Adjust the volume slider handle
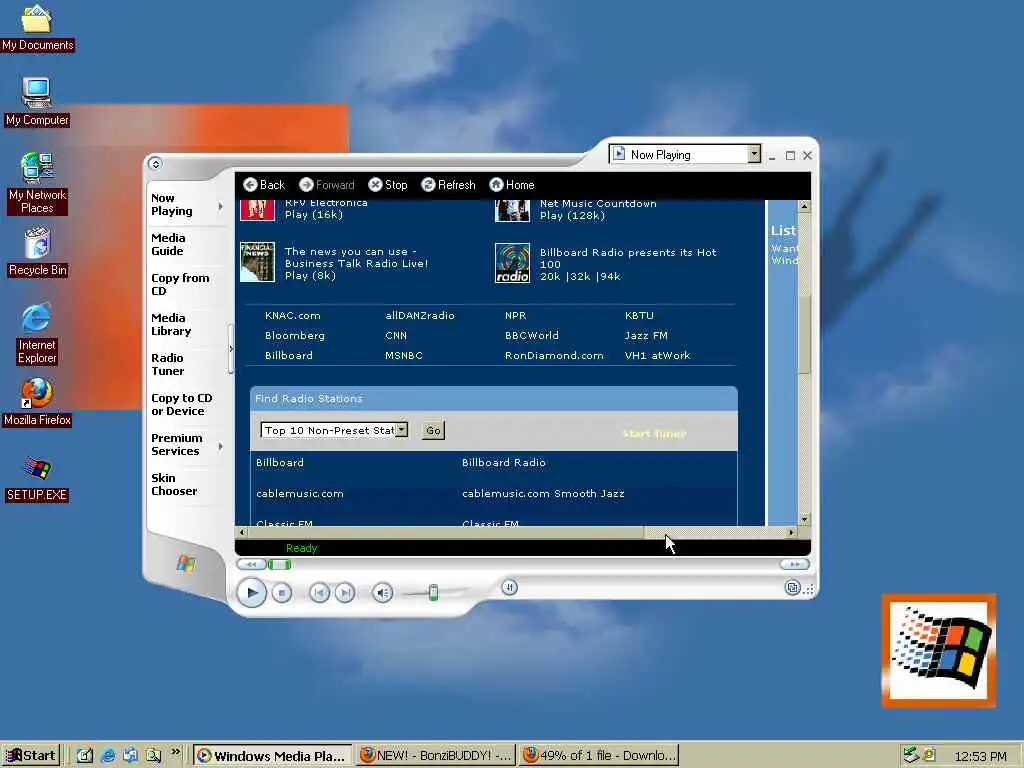Screen dimensions: 1024x768 point(433,592)
